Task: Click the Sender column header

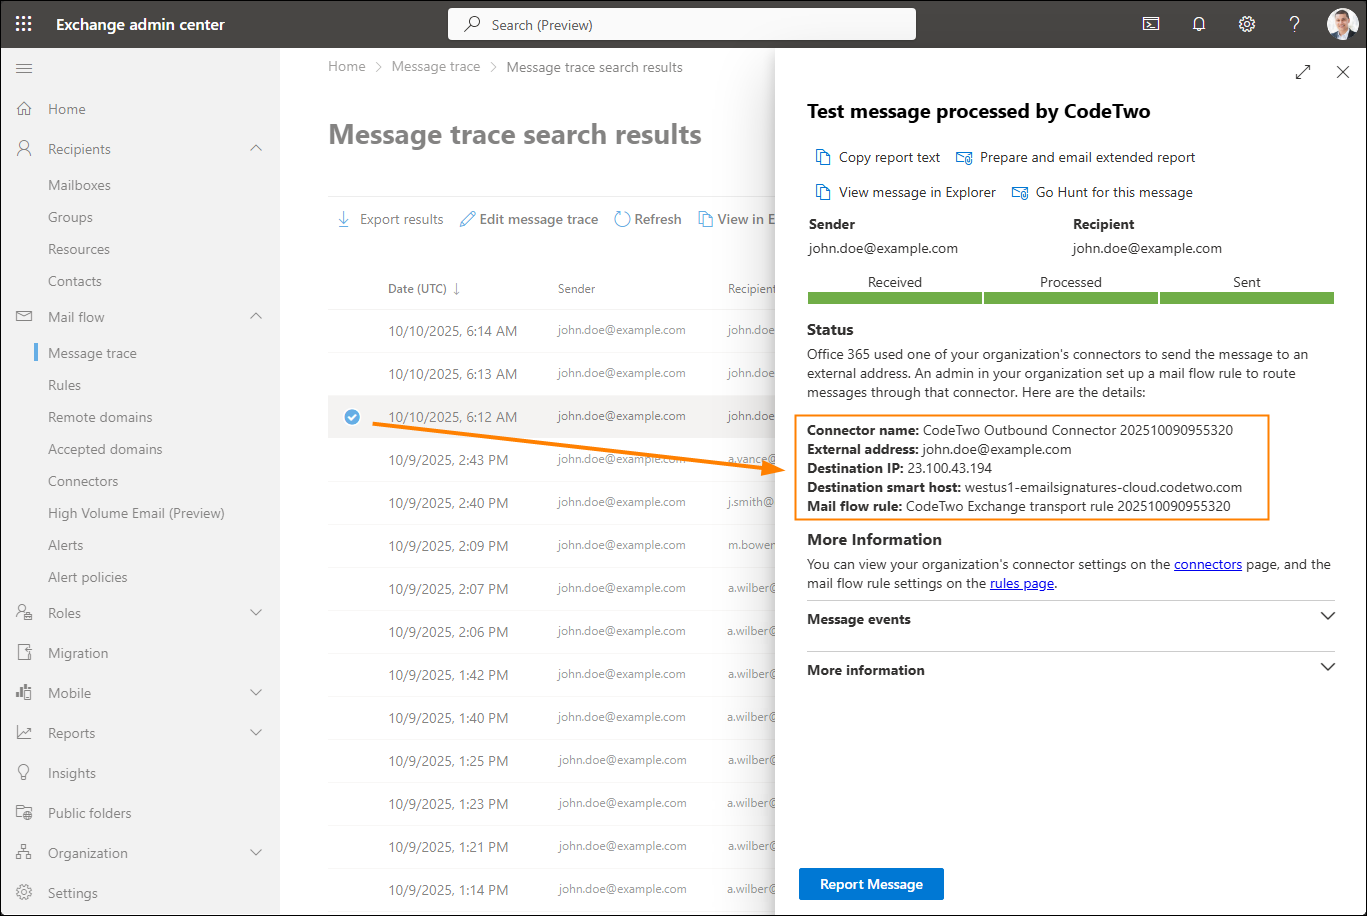Action: click(576, 289)
